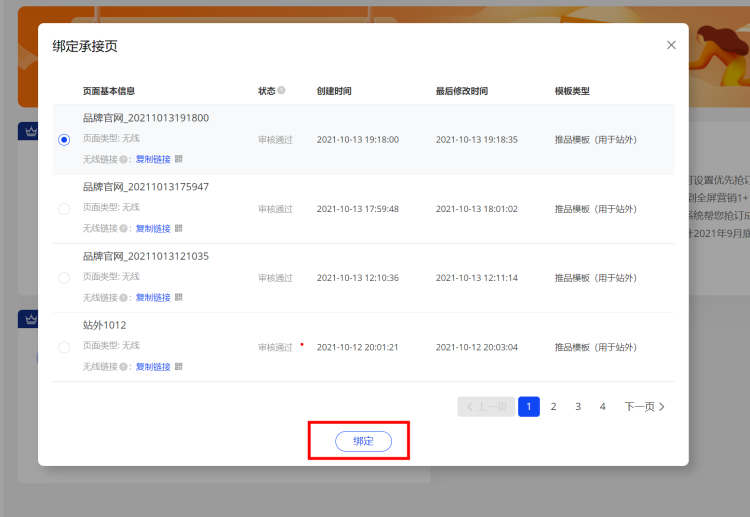Image resolution: width=750 pixels, height=517 pixels.
Task: Copy link via 复制链接 for 品牌官网_20211013191800
Action: [153, 159]
